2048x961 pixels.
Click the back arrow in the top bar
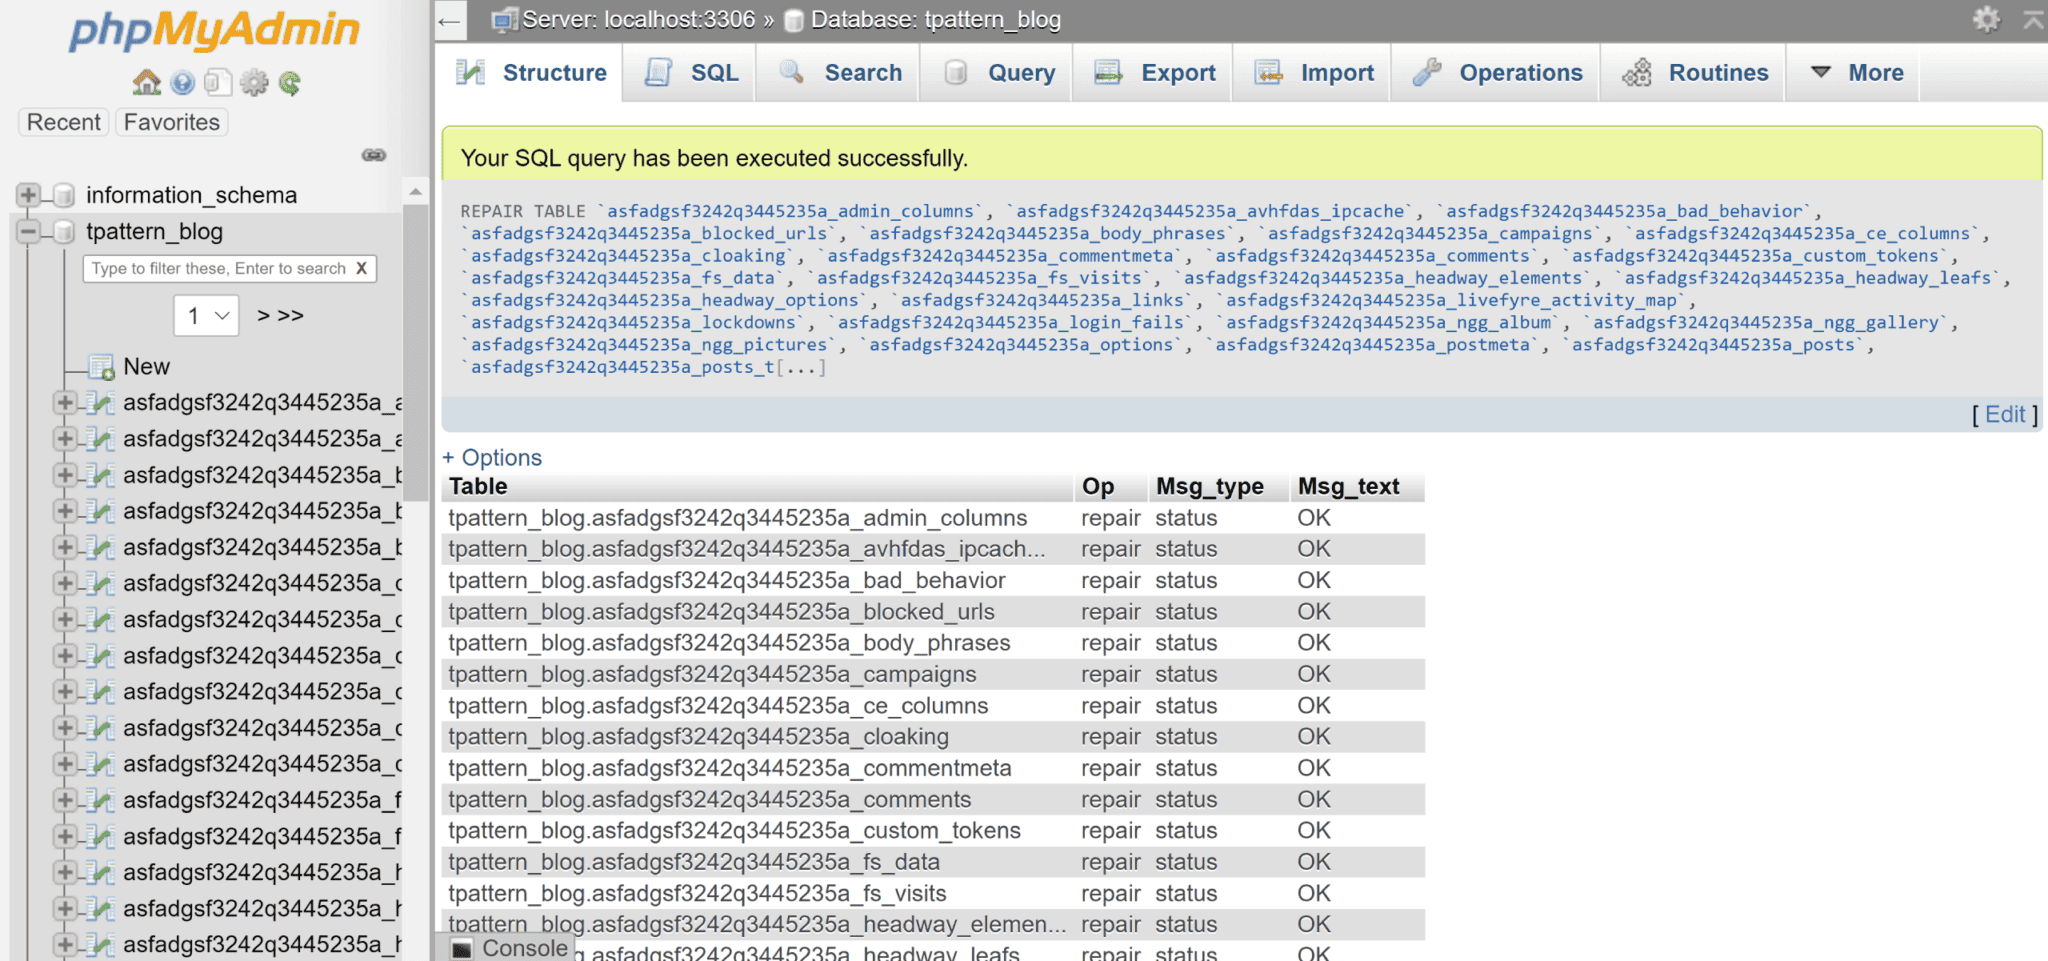(x=450, y=20)
